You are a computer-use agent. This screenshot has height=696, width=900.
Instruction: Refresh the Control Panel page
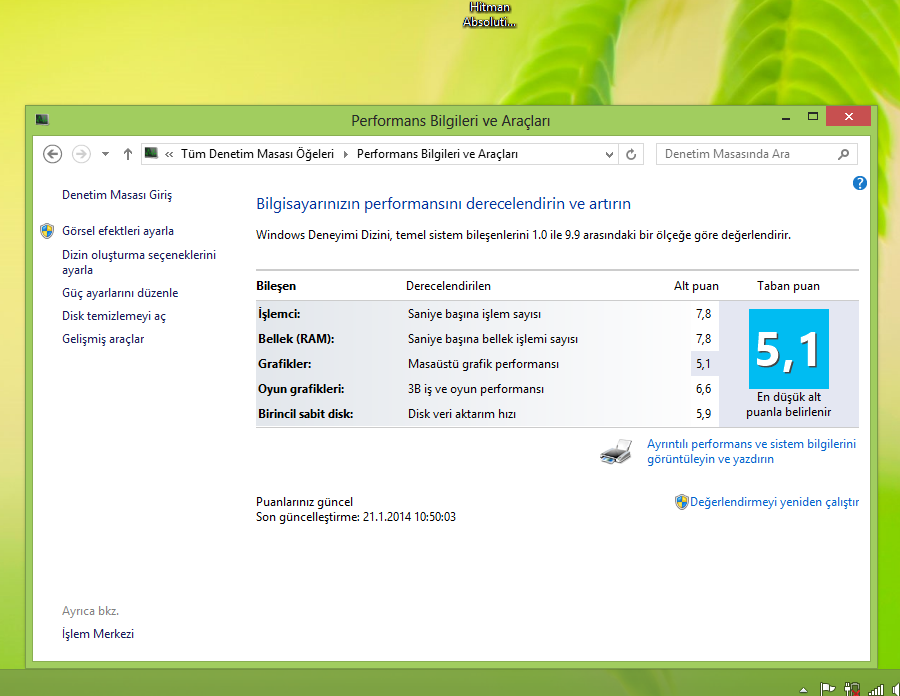(631, 154)
